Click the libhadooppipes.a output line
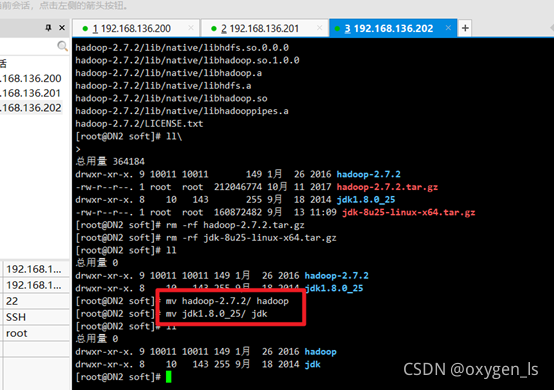Screen dimensions: 554x390 [182, 111]
